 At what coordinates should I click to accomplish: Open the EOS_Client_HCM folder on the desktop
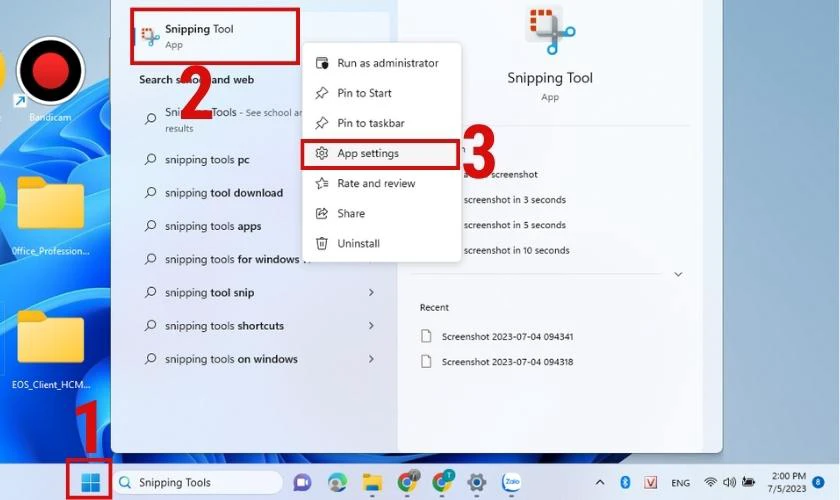coord(50,349)
